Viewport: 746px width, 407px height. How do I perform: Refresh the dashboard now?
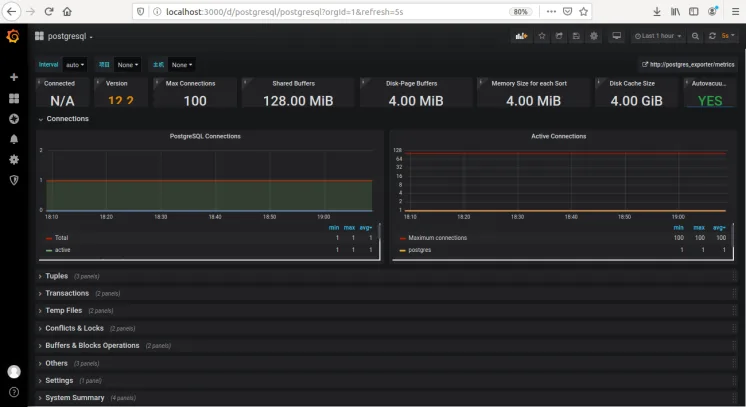[712, 36]
